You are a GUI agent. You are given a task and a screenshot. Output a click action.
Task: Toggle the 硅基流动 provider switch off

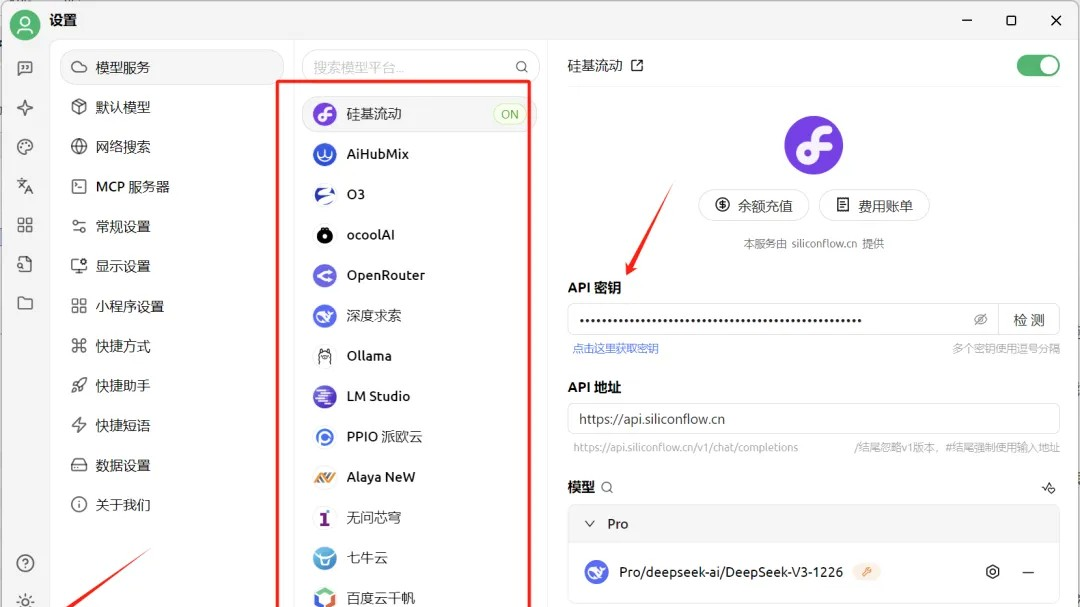(1038, 65)
